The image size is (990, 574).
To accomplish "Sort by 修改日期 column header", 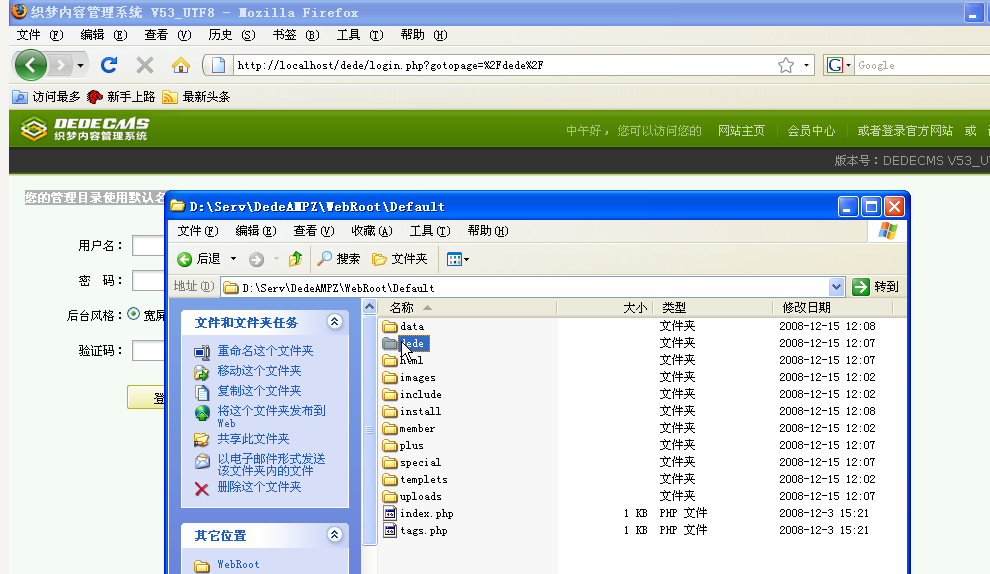I will point(832,308).
